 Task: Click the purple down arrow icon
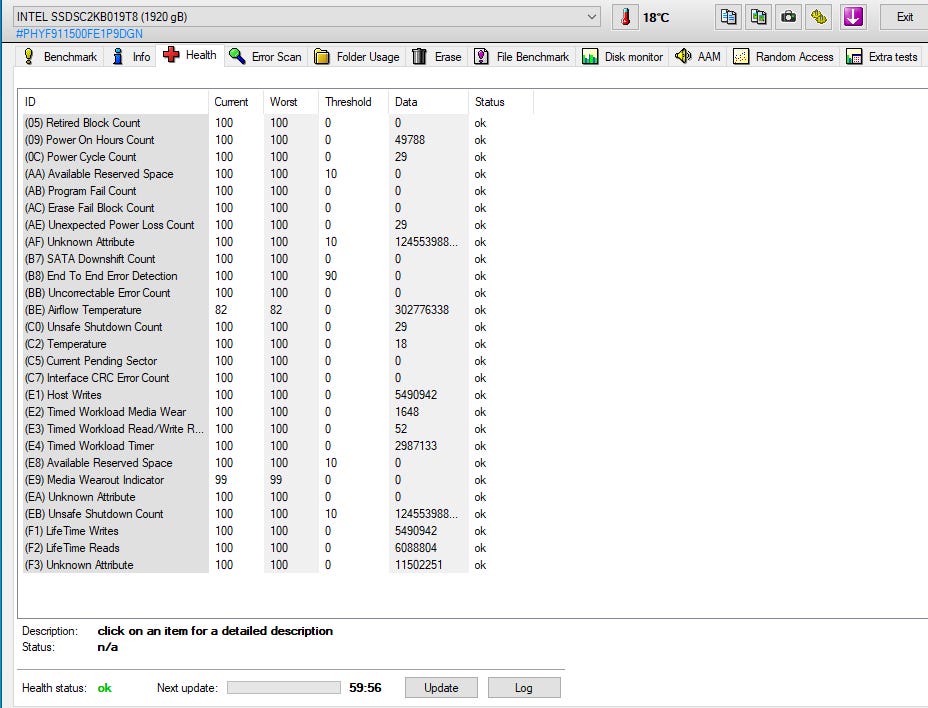[852, 17]
